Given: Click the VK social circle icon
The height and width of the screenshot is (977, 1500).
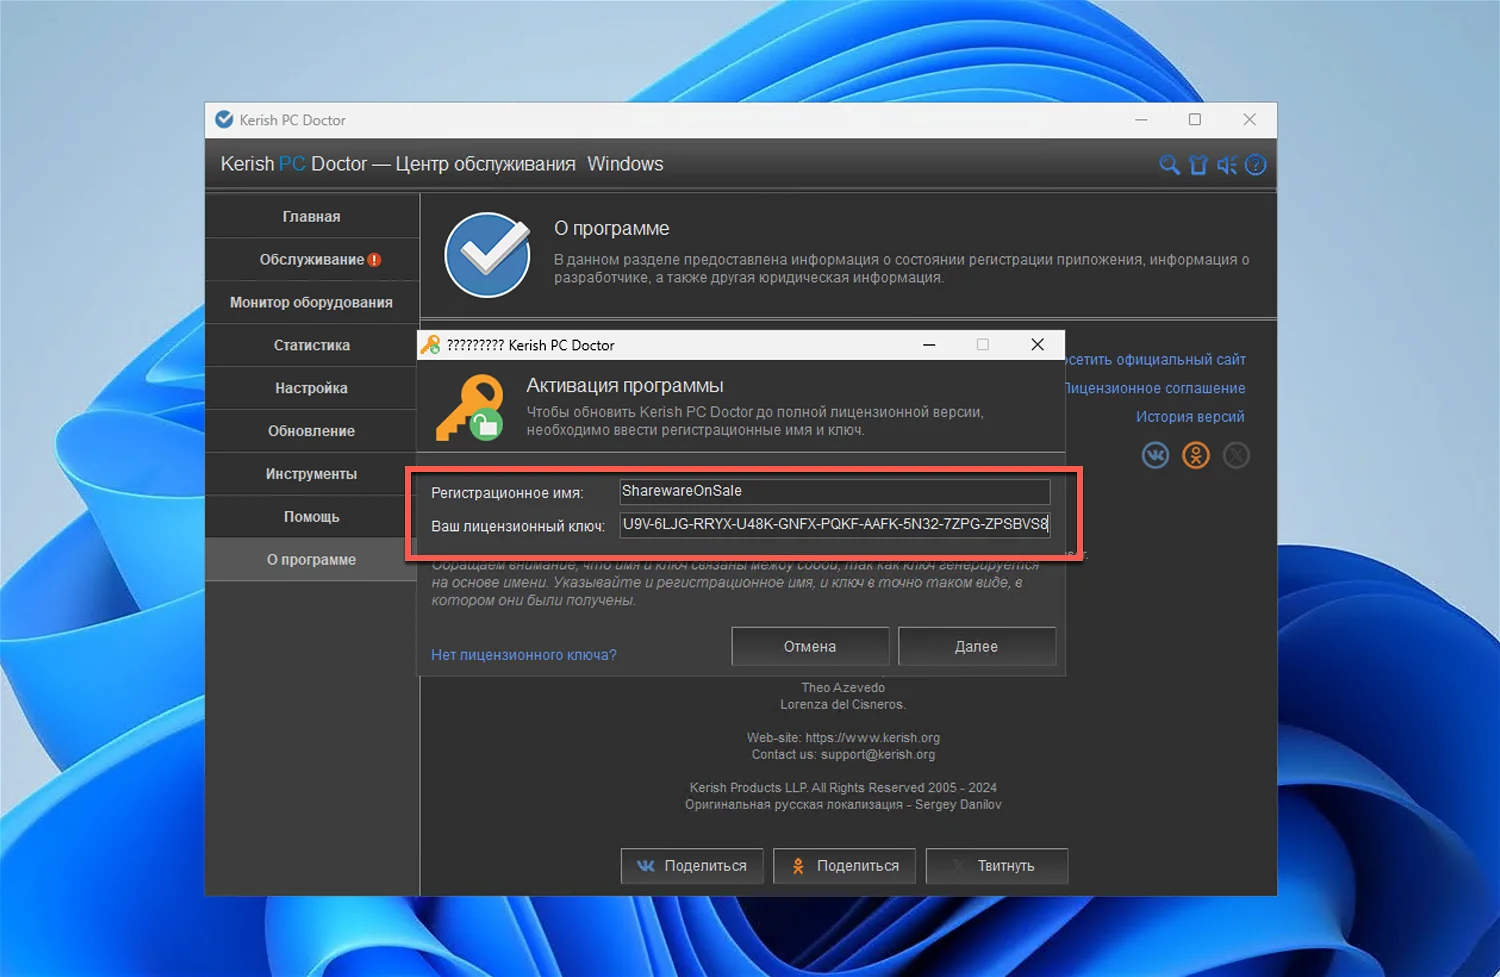Looking at the screenshot, I should coord(1155,456).
